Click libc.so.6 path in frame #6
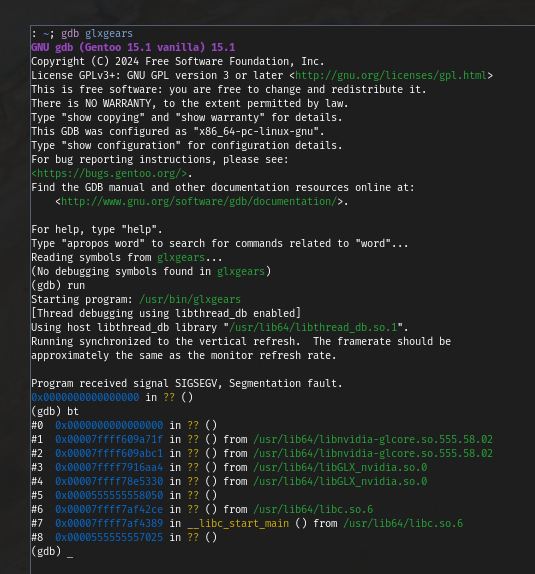Screen dimensions: 535x574 coord(313,509)
